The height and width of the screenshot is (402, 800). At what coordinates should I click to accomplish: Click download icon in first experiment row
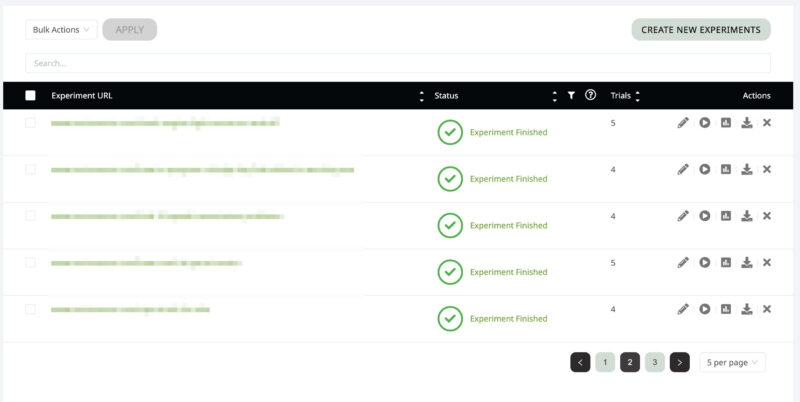point(746,123)
